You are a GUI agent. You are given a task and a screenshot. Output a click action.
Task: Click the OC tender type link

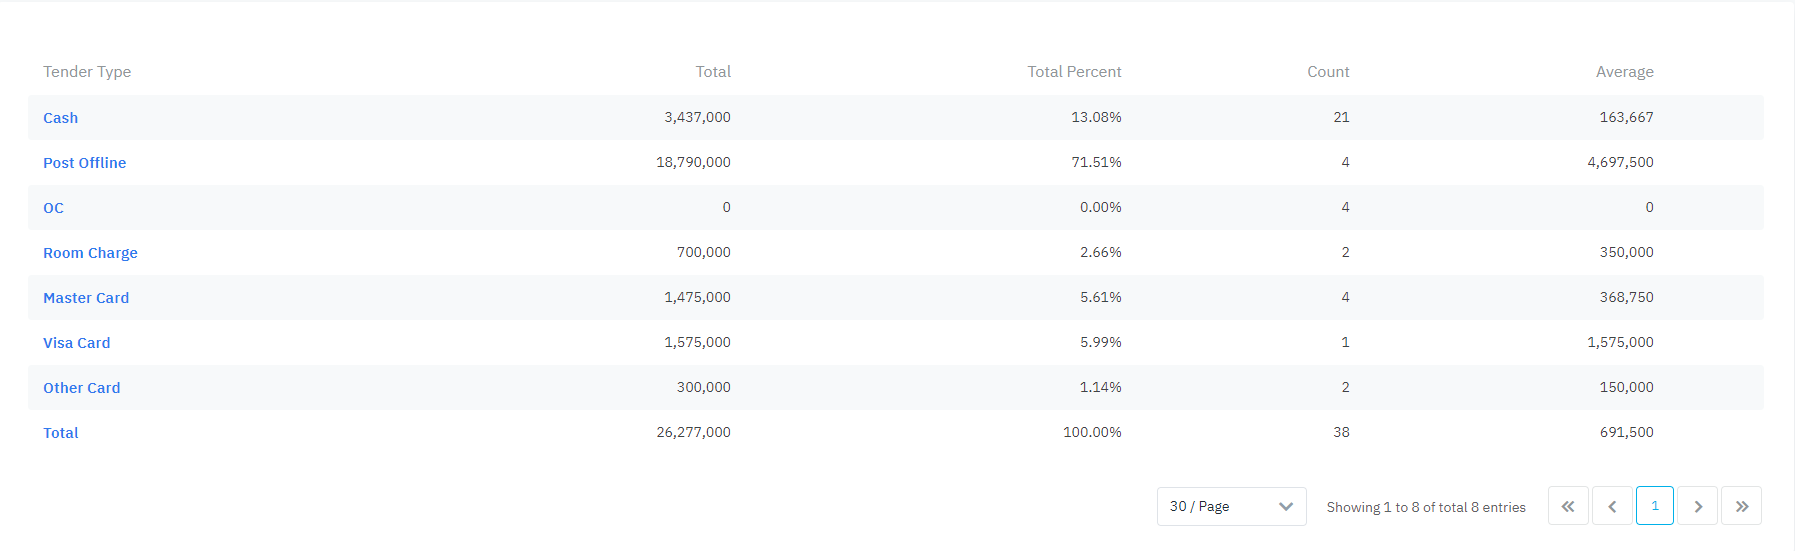[x=53, y=208]
